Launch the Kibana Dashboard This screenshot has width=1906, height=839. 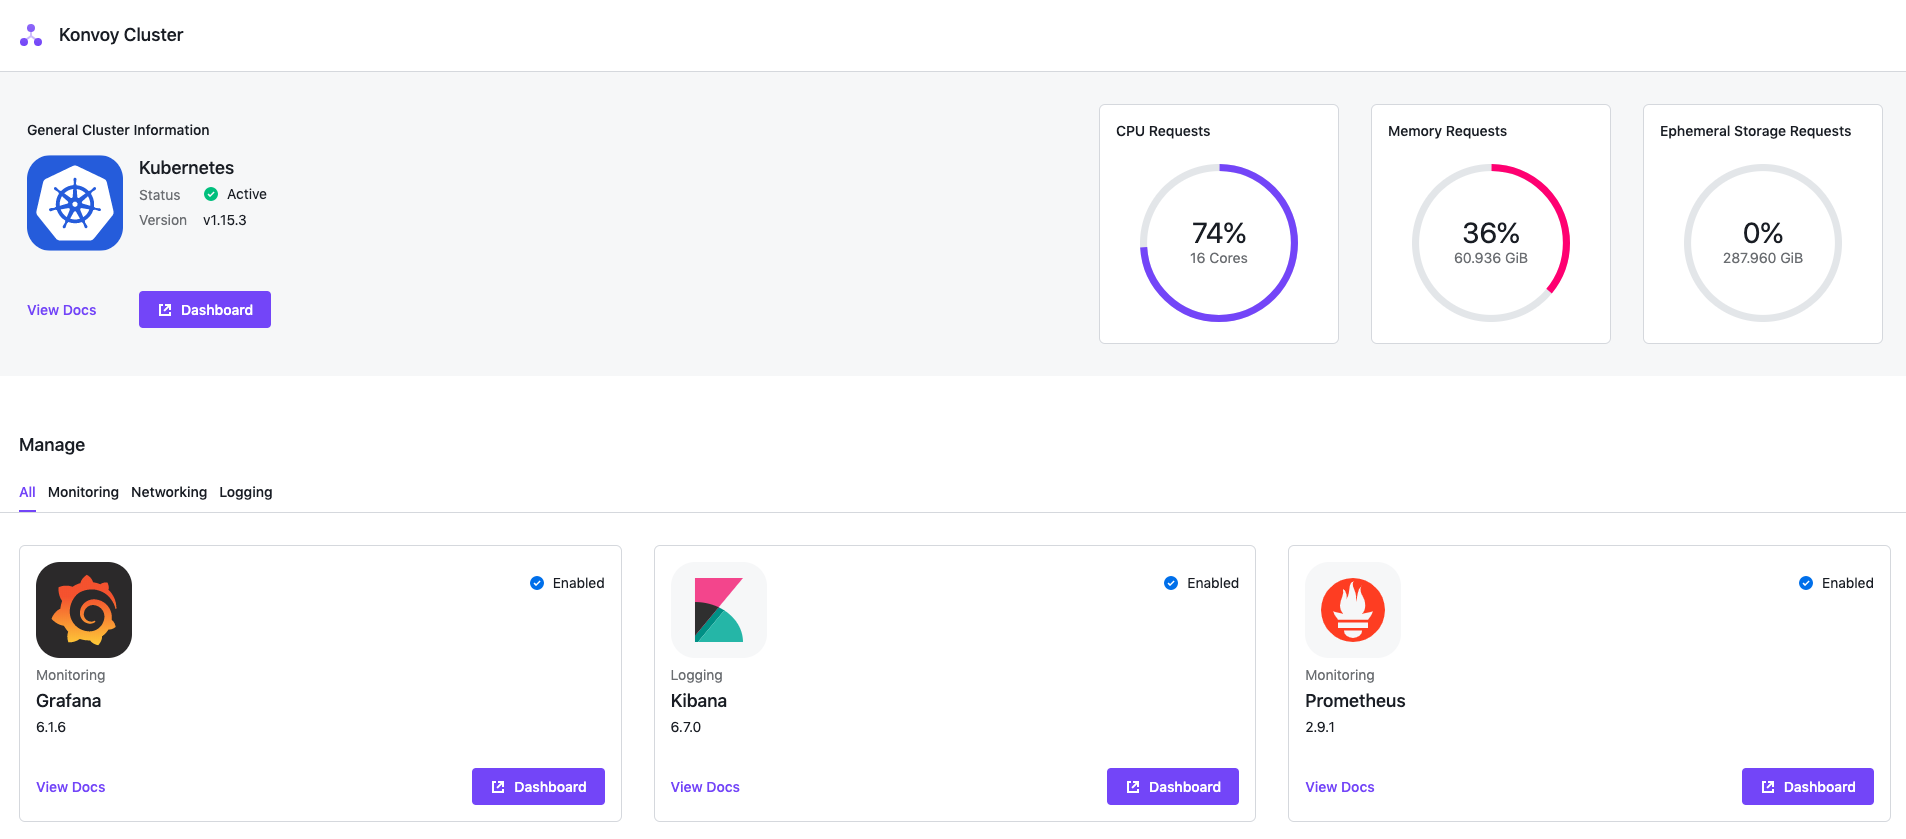[x=1173, y=787]
